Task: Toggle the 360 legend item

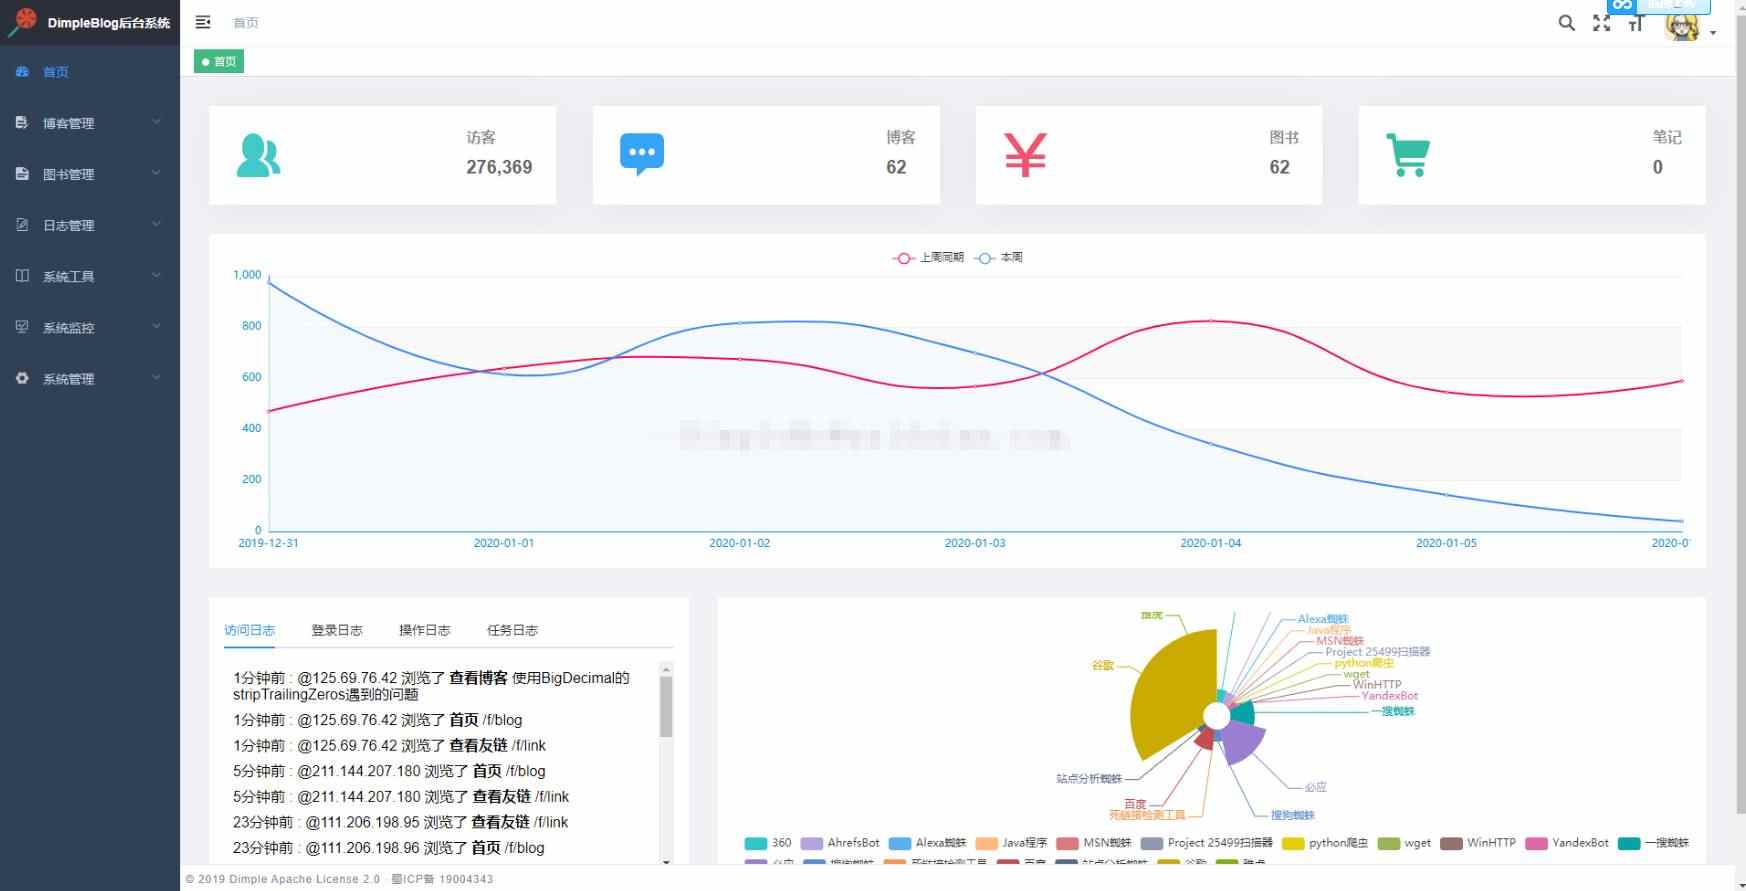Action: pos(768,843)
